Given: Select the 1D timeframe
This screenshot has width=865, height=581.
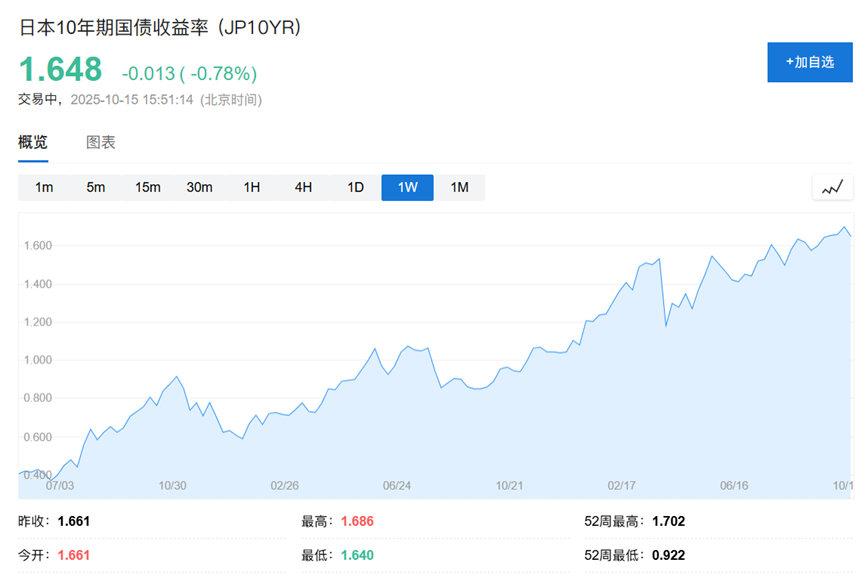Looking at the screenshot, I should 355,187.
